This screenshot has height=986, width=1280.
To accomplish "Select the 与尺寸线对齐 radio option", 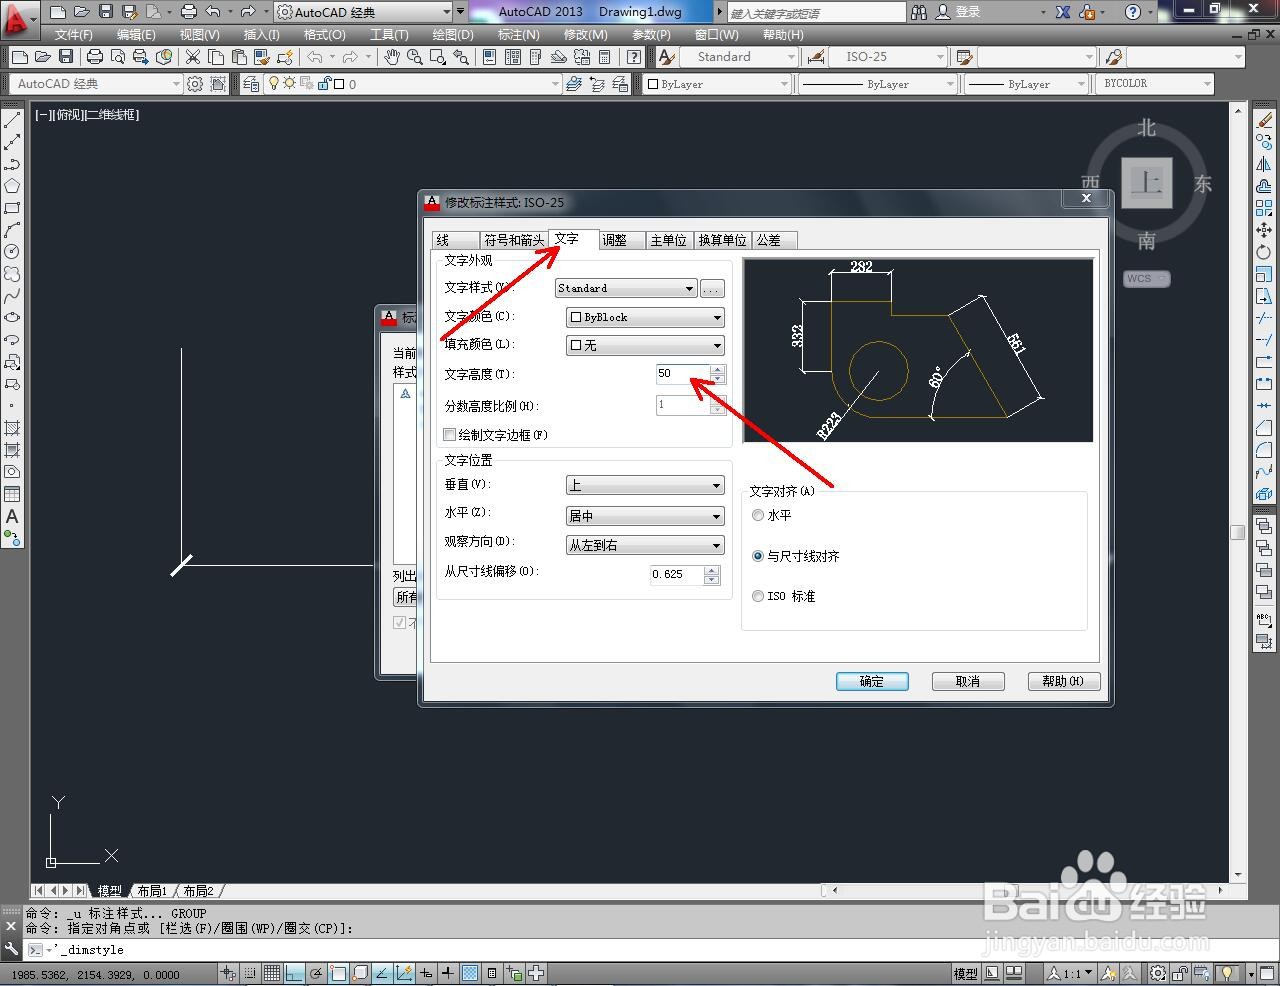I will point(758,556).
